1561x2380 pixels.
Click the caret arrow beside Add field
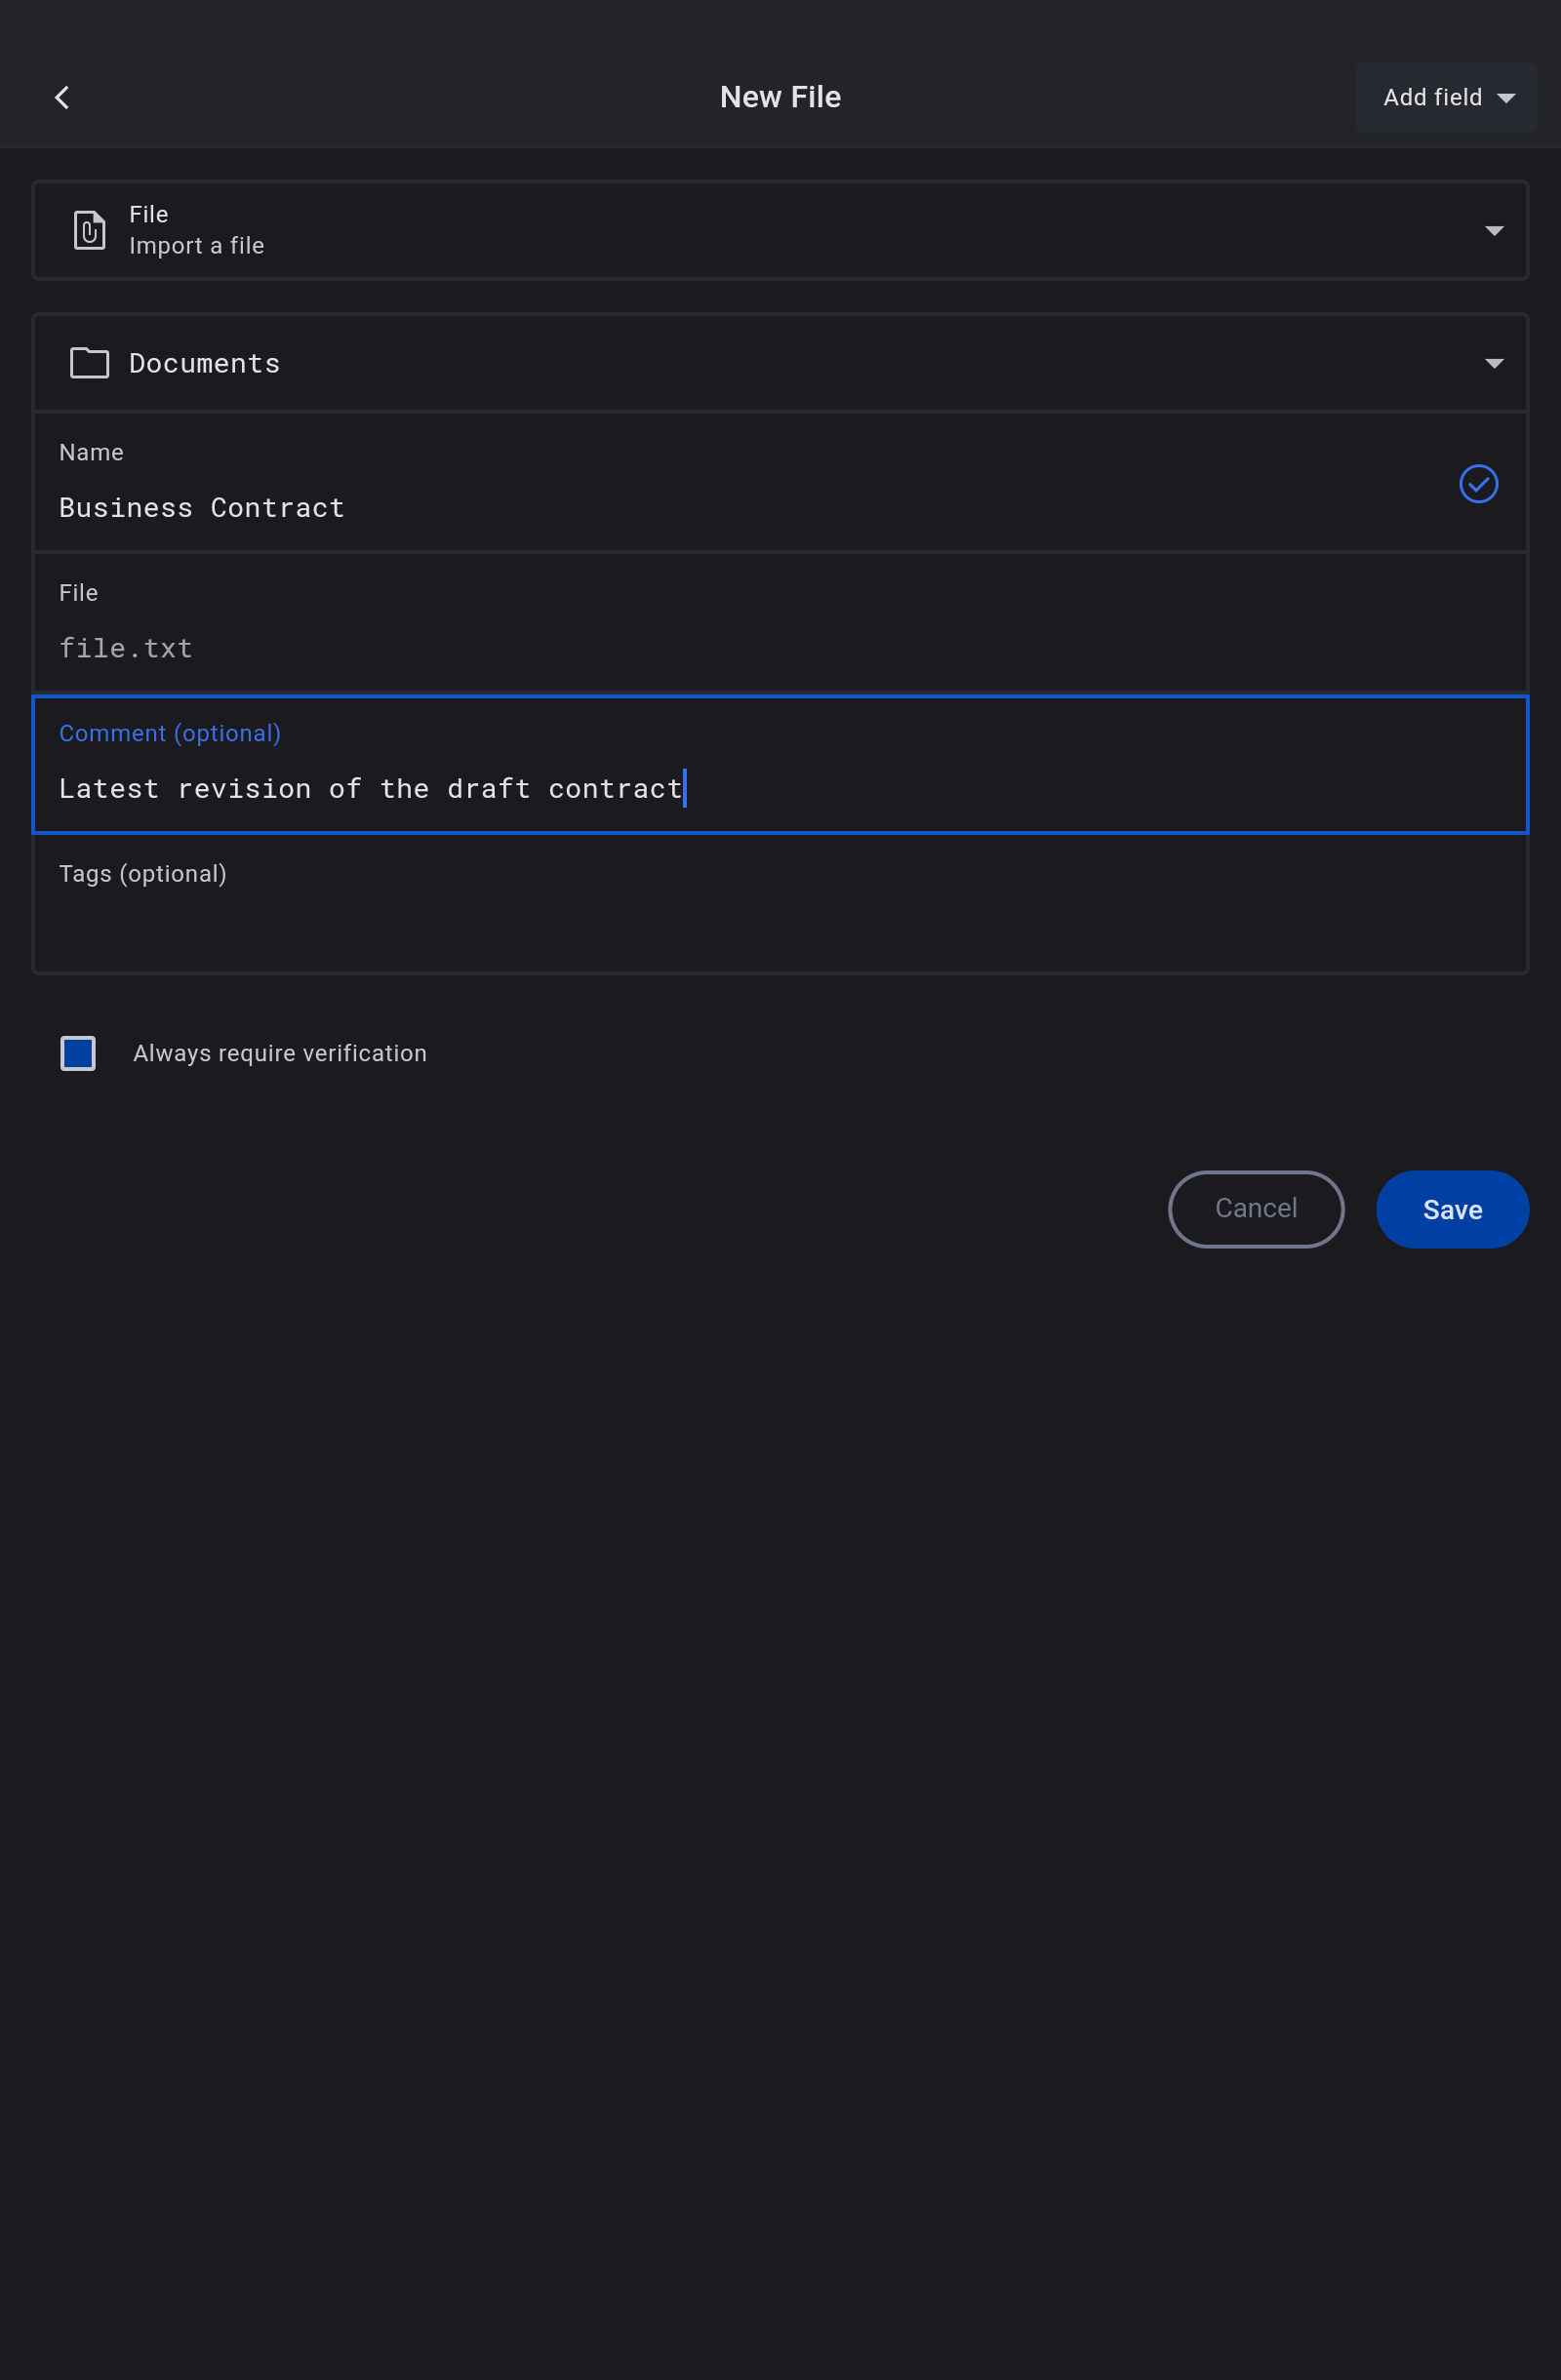click(1506, 98)
